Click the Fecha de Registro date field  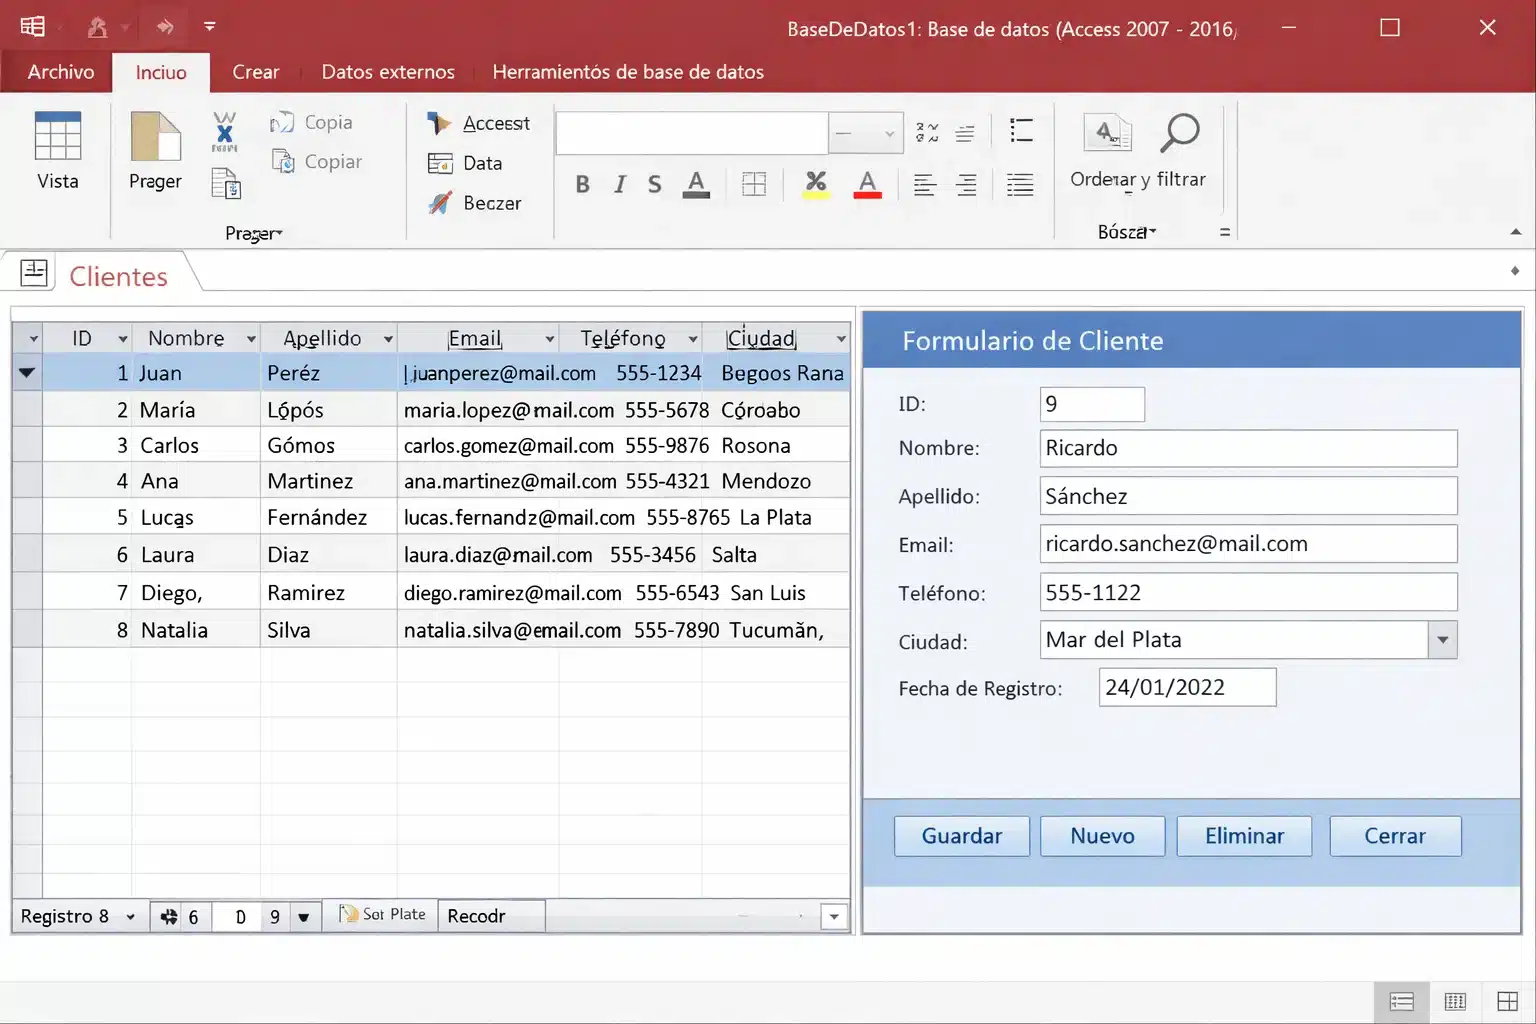click(x=1187, y=687)
